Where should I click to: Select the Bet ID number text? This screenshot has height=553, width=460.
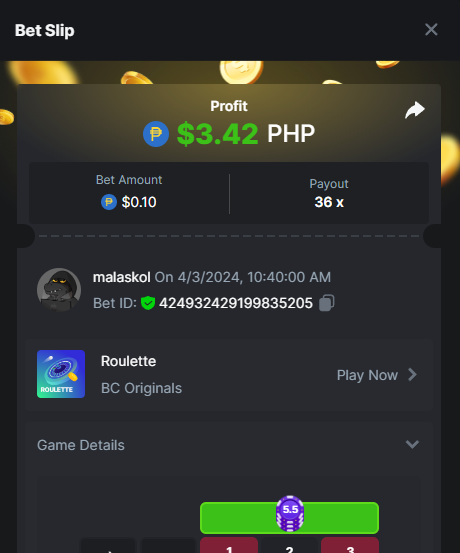click(236, 303)
